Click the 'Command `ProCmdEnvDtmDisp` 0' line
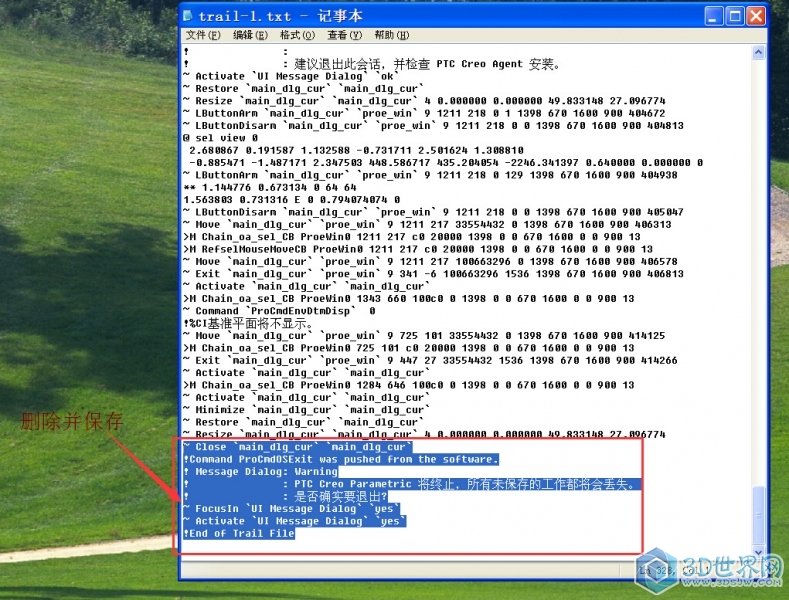This screenshot has width=789, height=600. [279, 311]
